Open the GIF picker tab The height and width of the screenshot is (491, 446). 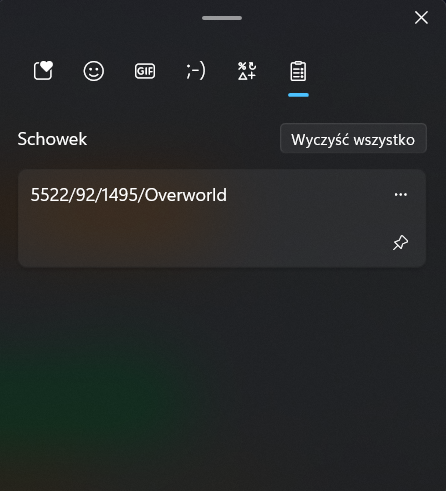click(145, 71)
